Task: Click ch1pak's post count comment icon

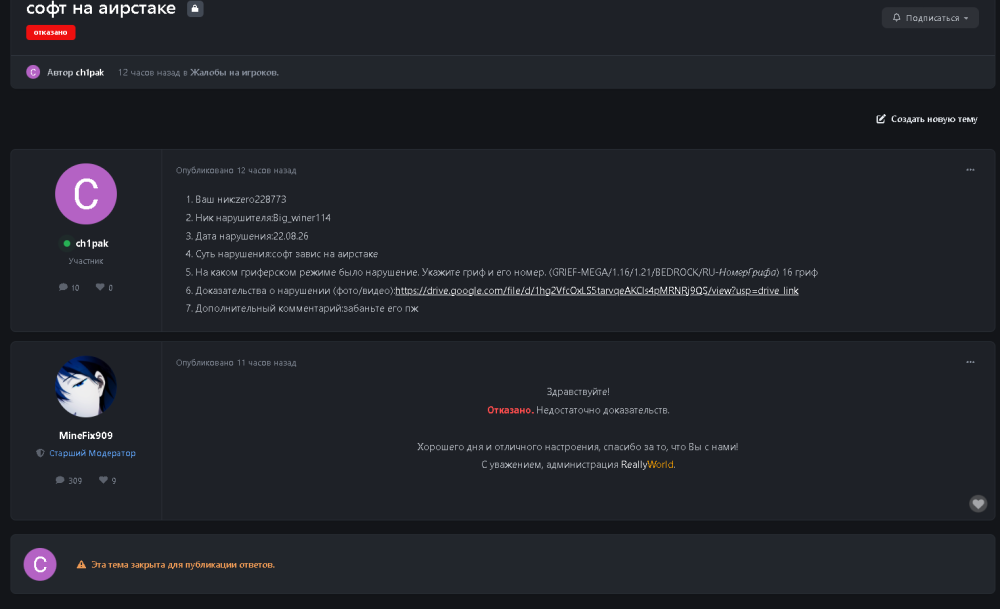Action: [x=63, y=288]
